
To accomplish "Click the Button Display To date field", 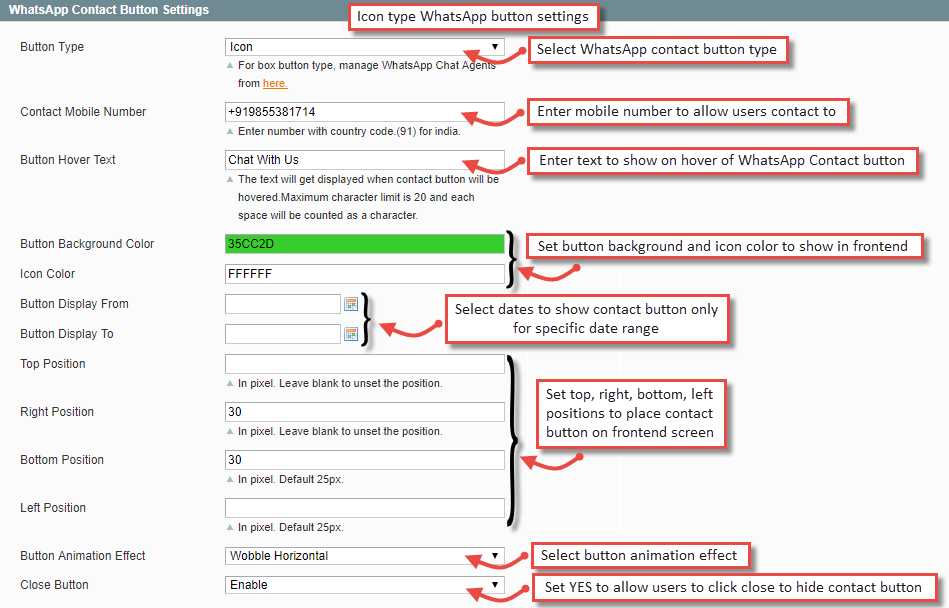I will click(x=283, y=334).
